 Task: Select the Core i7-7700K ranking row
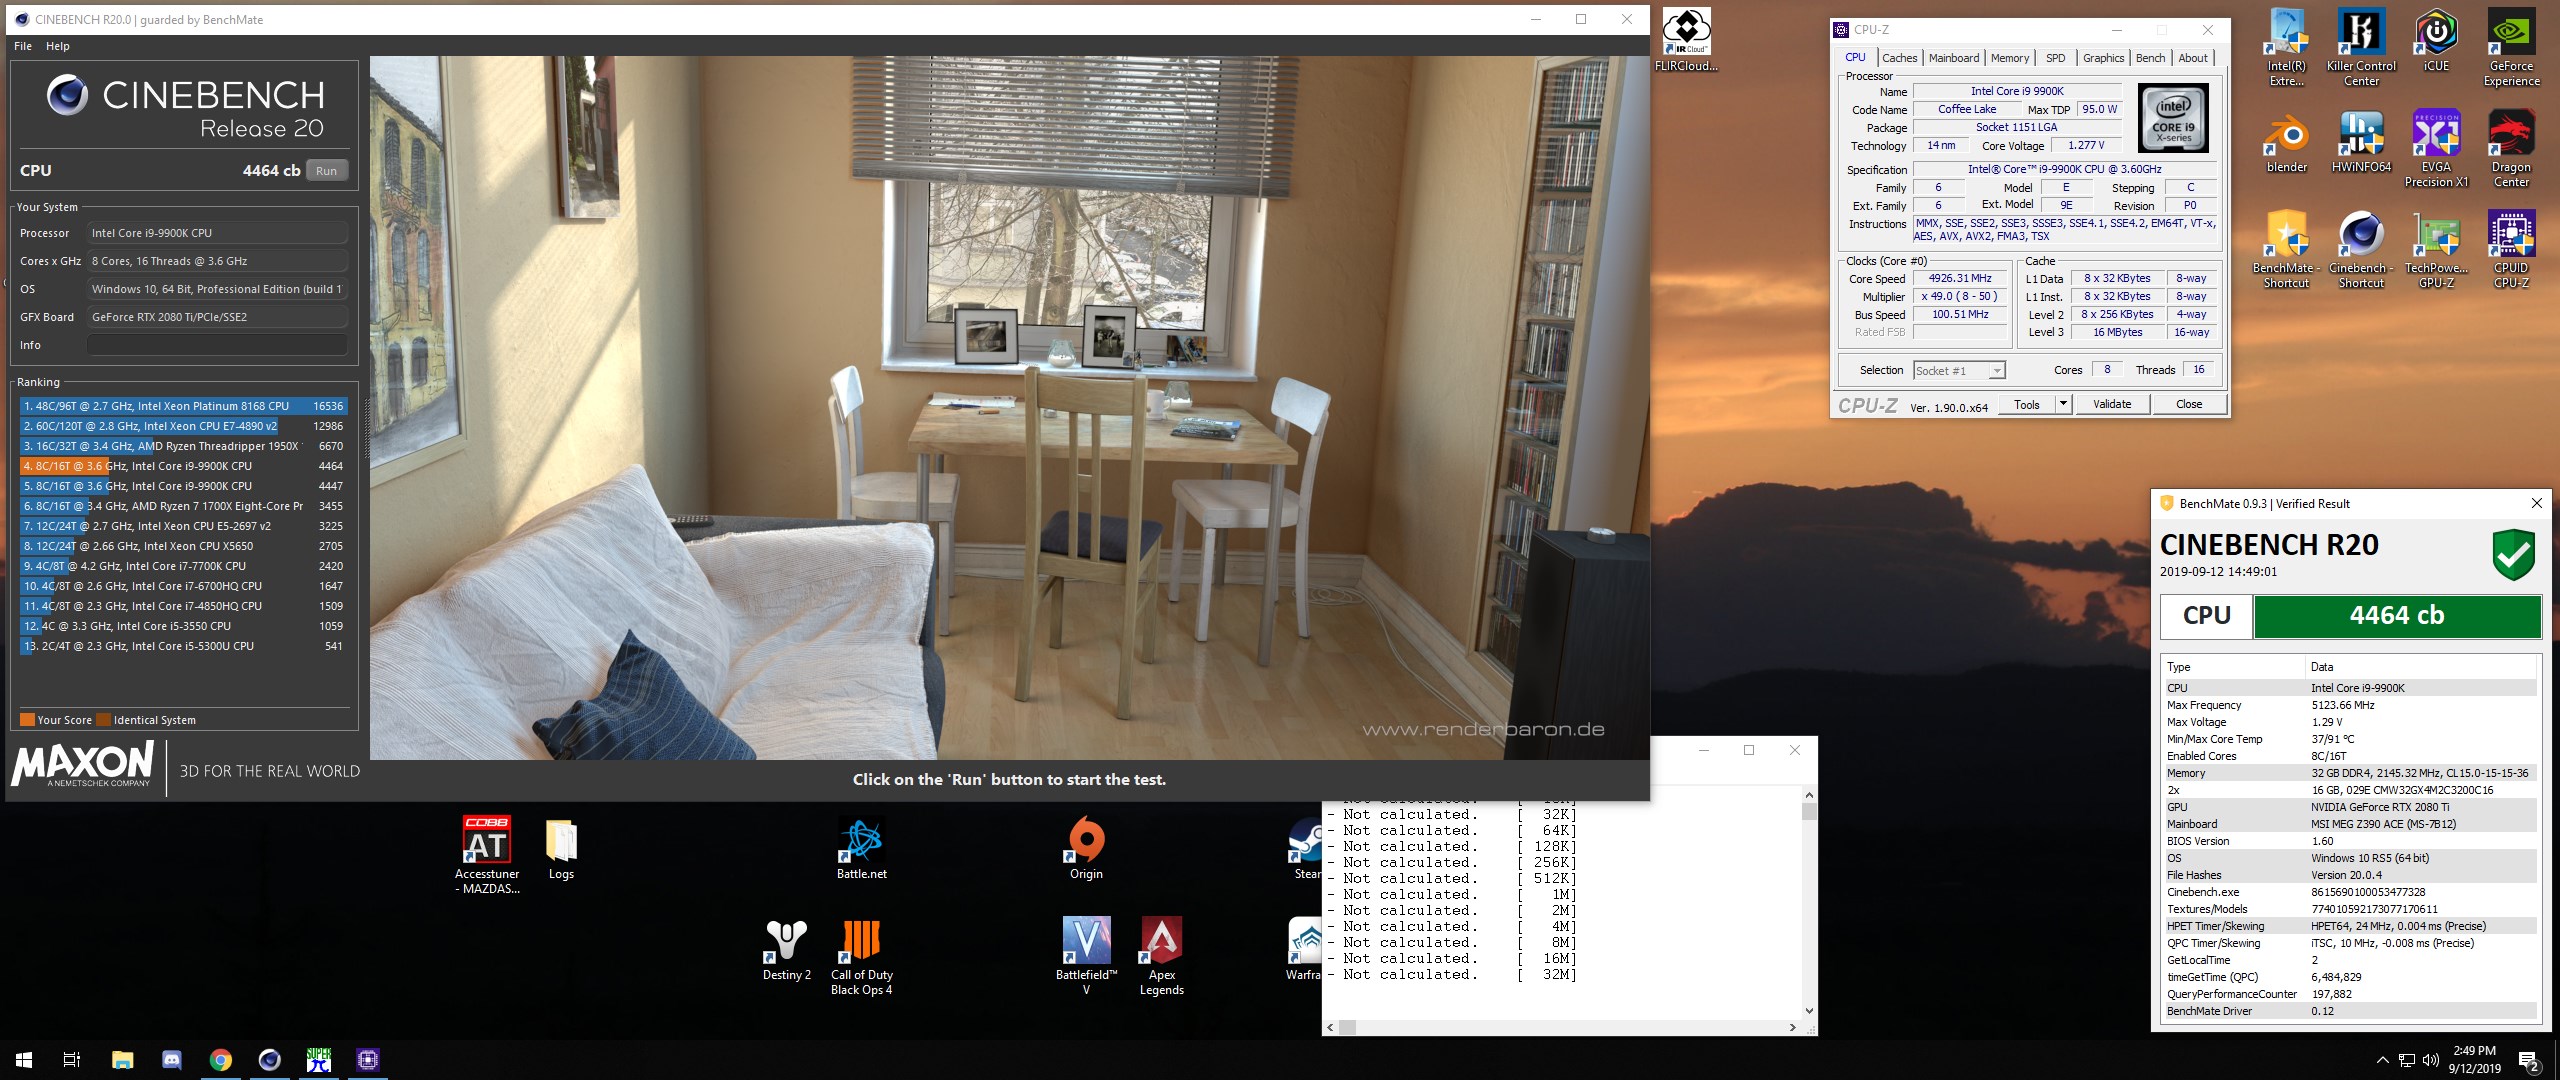[183, 566]
